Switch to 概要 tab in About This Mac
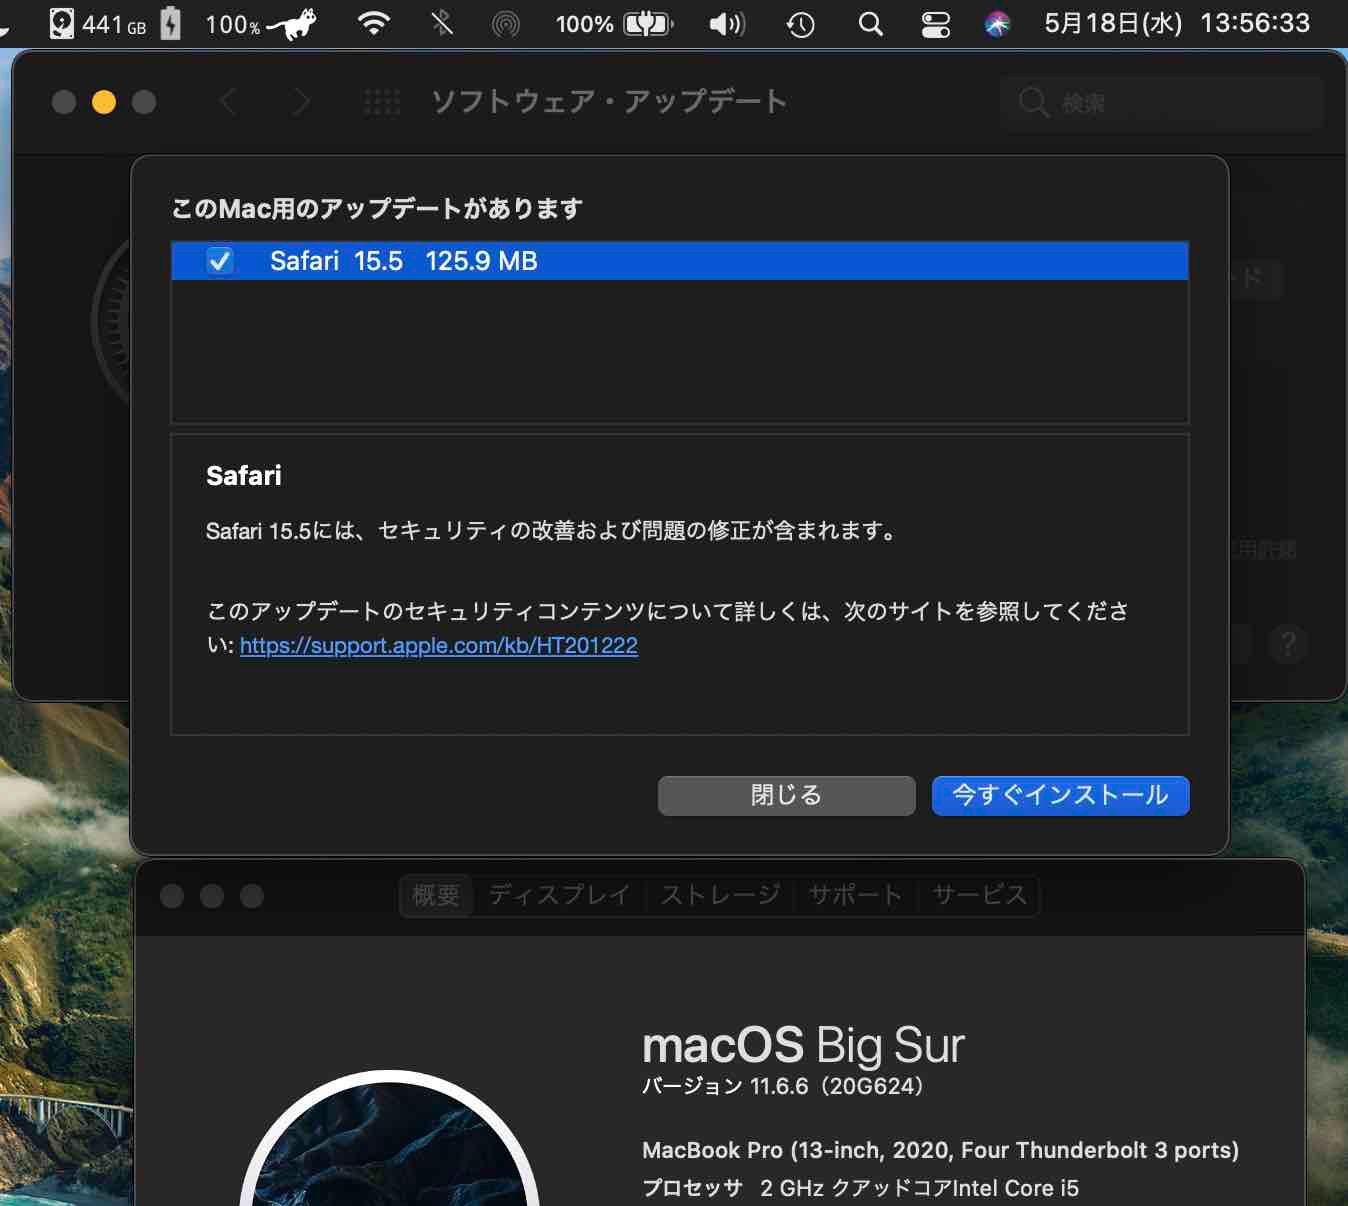This screenshot has width=1348, height=1206. point(436,895)
